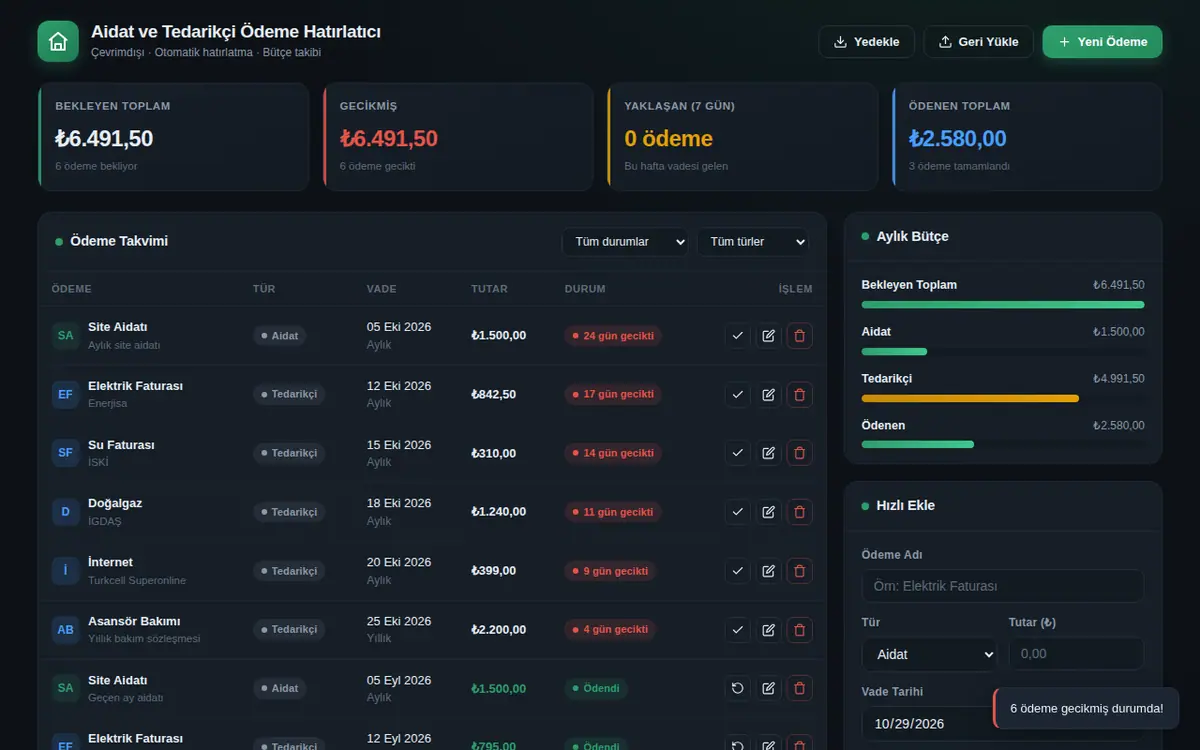Screen dimensions: 1200x750
Task: Click the green home logo icon
Action: [58, 41]
